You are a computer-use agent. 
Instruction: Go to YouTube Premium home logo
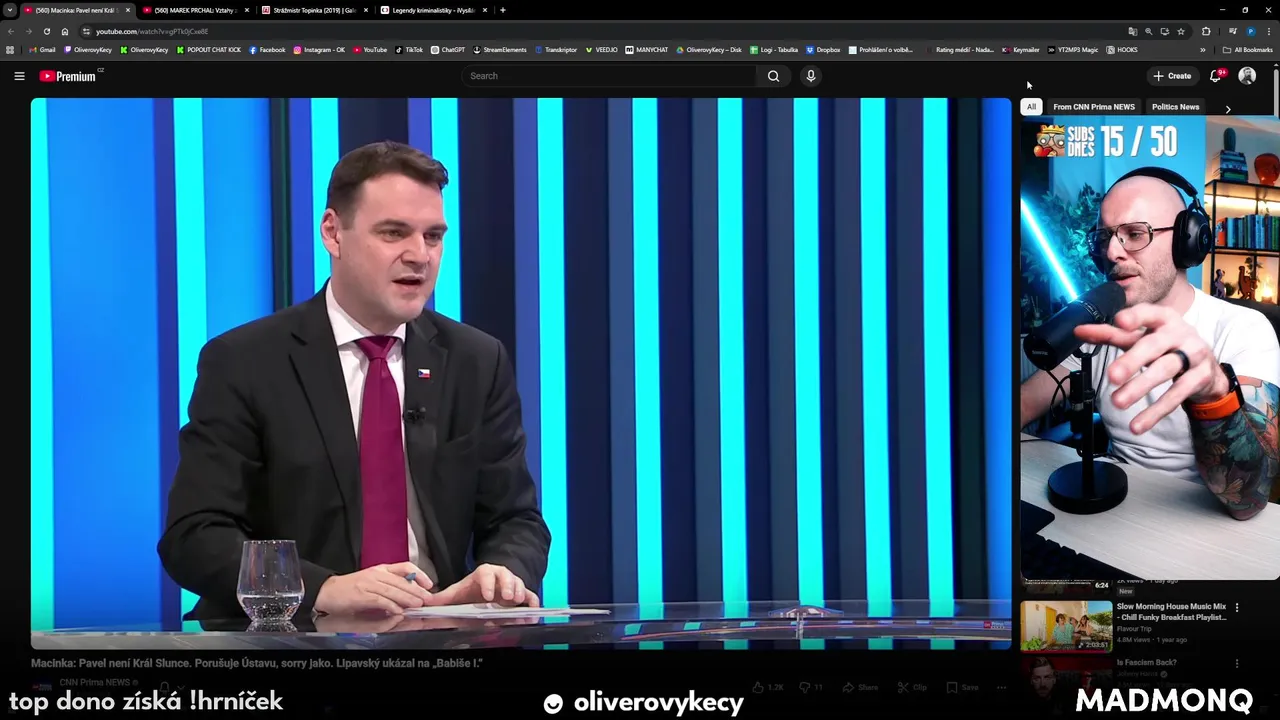click(68, 76)
